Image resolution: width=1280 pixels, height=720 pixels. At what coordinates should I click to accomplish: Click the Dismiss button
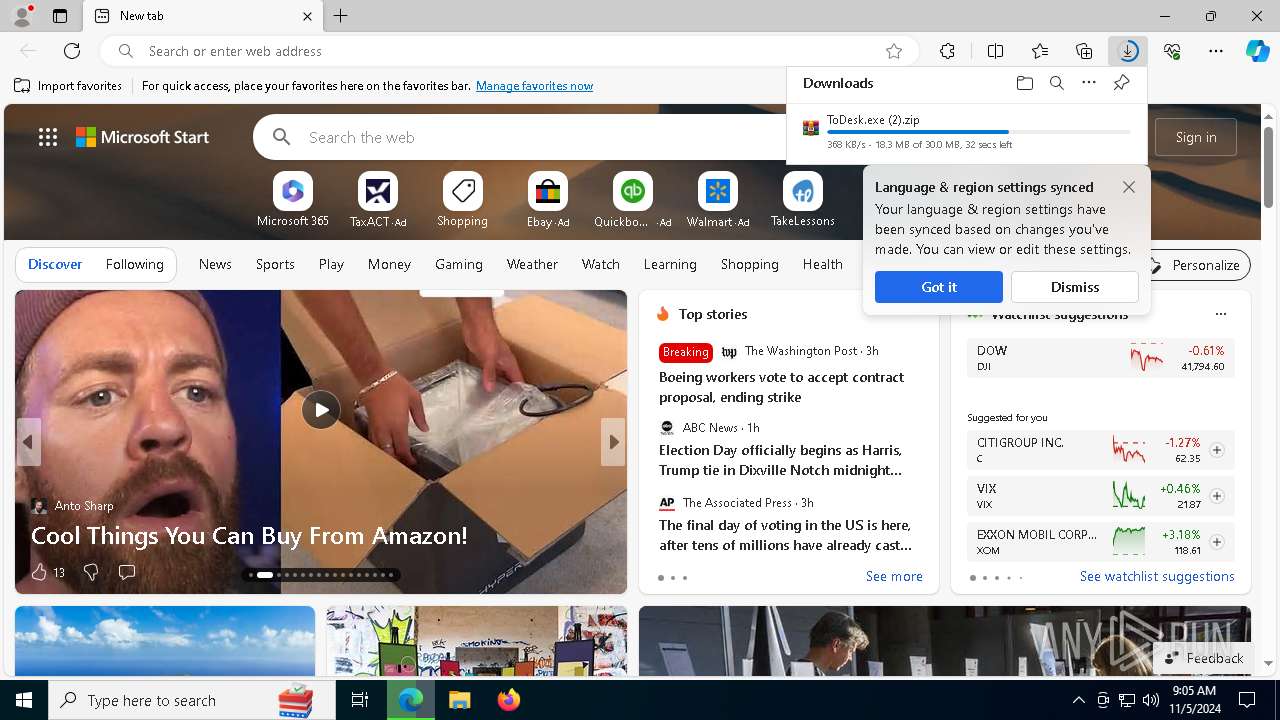1075,287
